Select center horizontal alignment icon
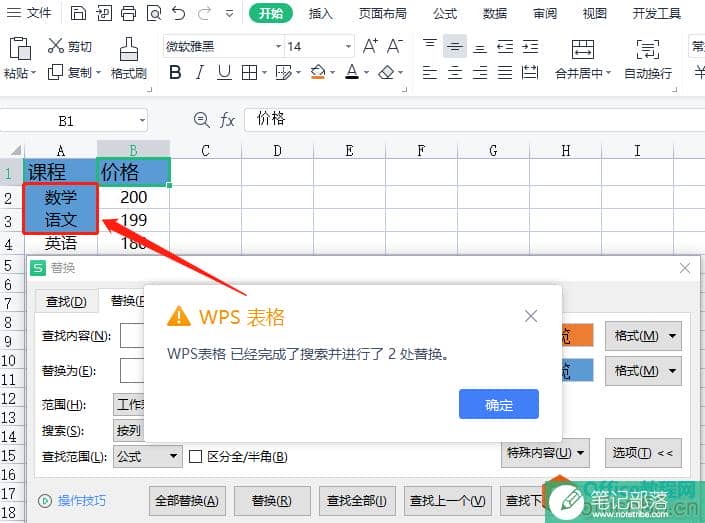Image resolution: width=705 pixels, height=523 pixels. tap(455, 72)
